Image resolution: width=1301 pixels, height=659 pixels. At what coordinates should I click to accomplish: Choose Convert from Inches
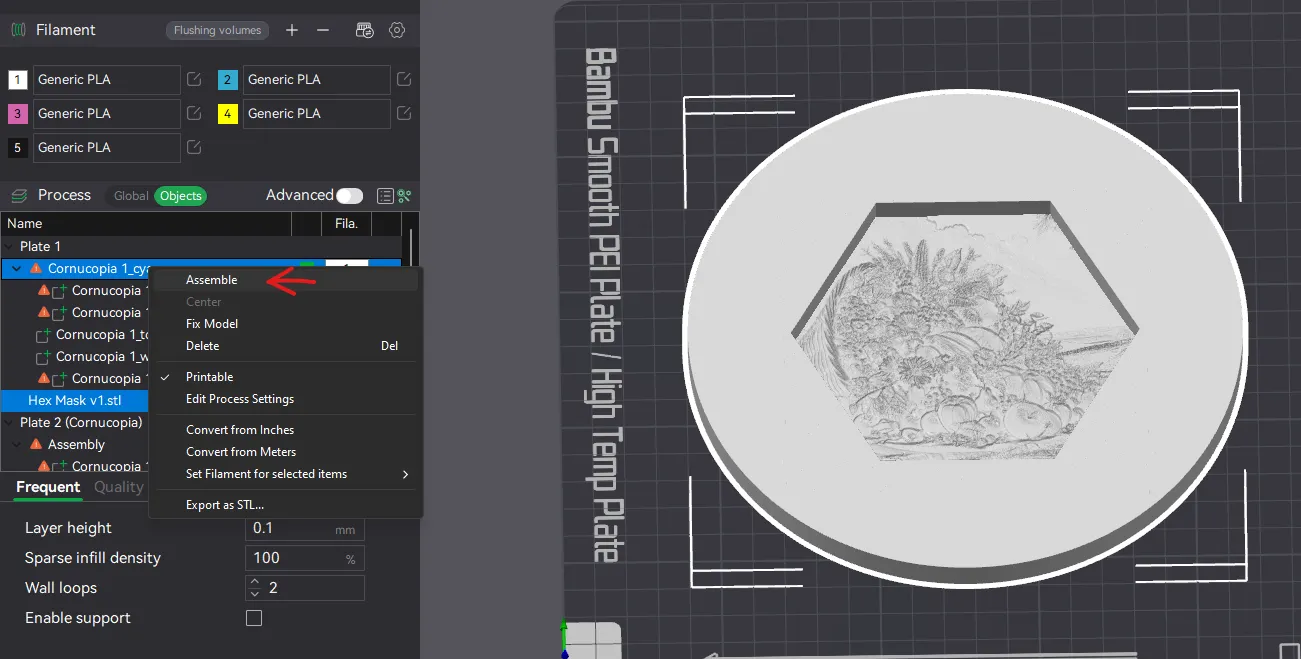(x=285, y=430)
